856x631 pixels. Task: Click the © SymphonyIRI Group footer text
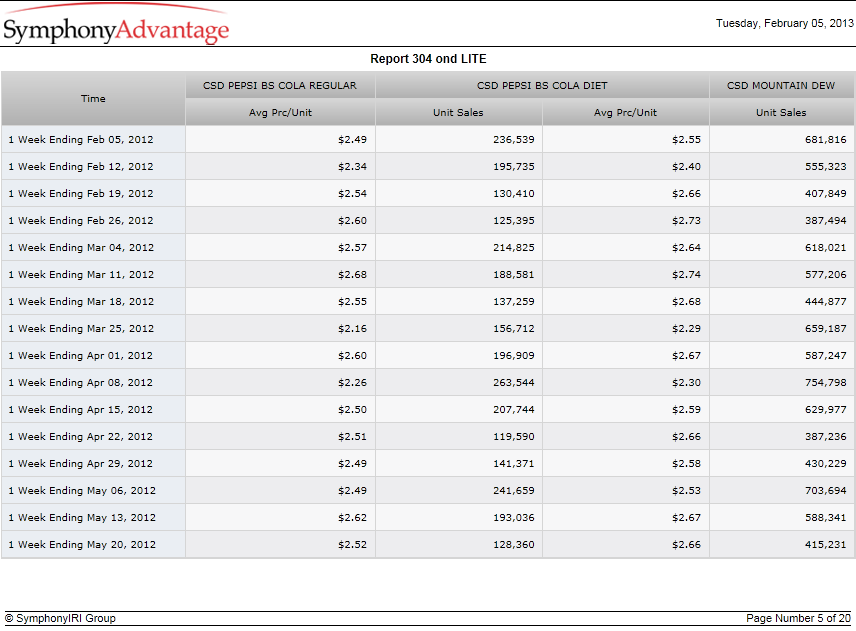(x=61, y=618)
